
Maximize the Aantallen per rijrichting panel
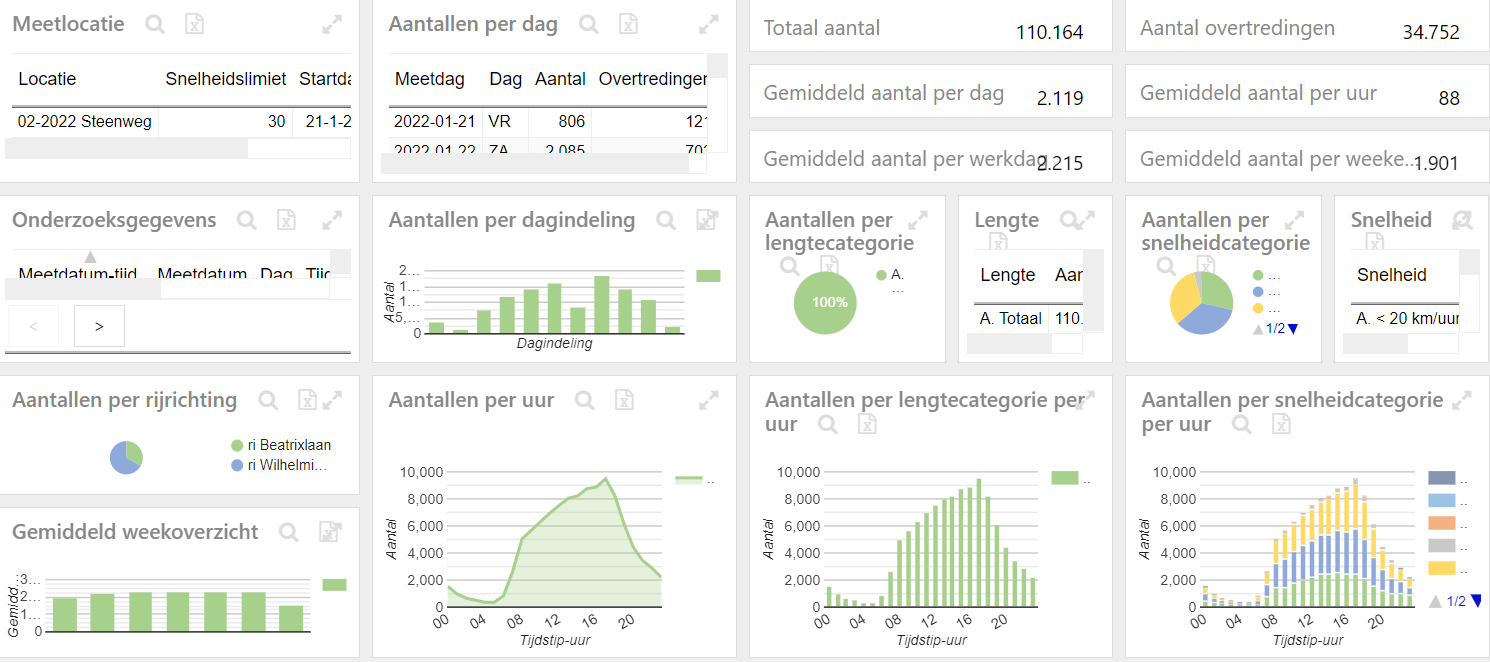point(333,400)
